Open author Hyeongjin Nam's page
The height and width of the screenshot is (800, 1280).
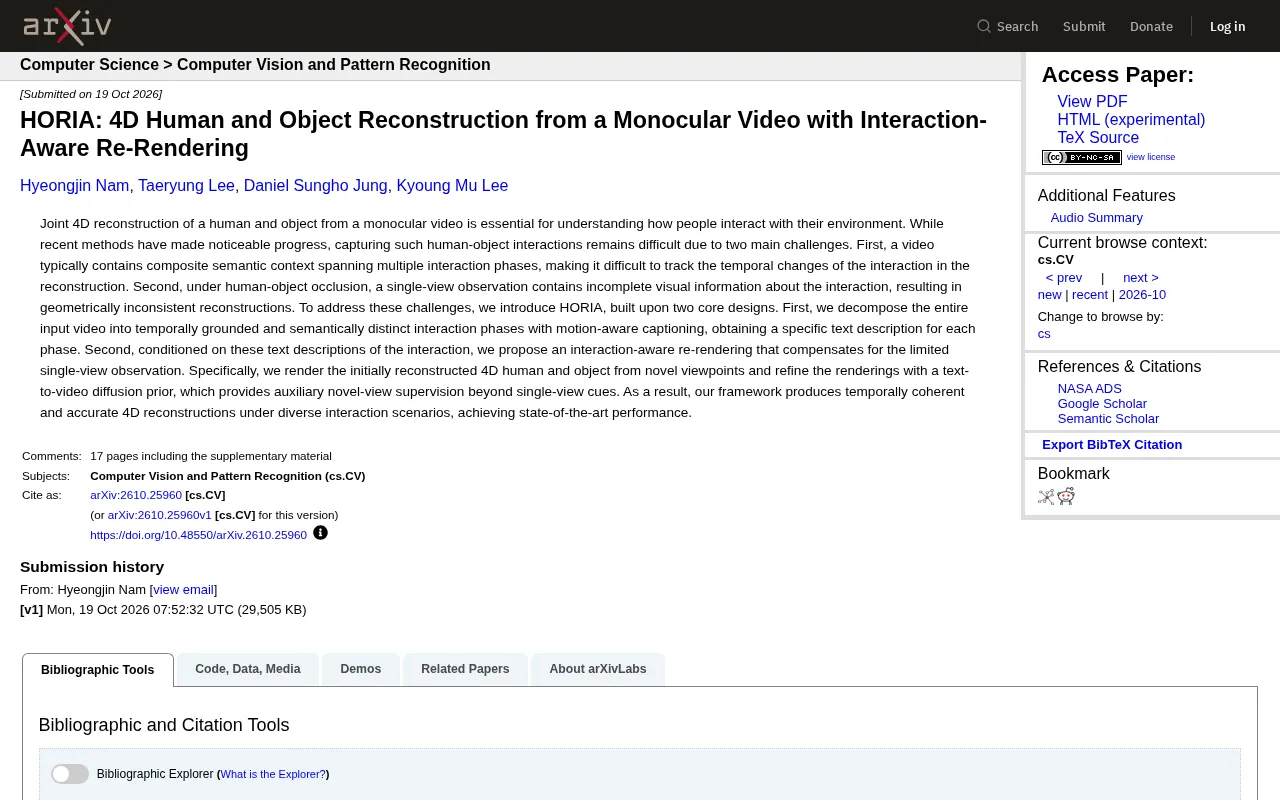click(74, 186)
